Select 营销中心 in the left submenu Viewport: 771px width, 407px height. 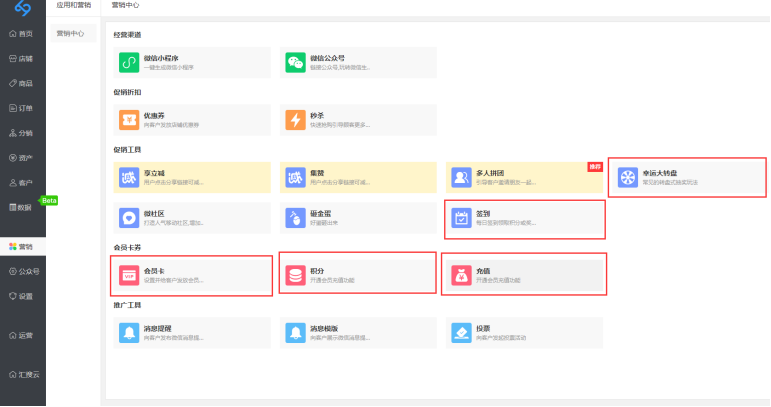click(x=72, y=33)
